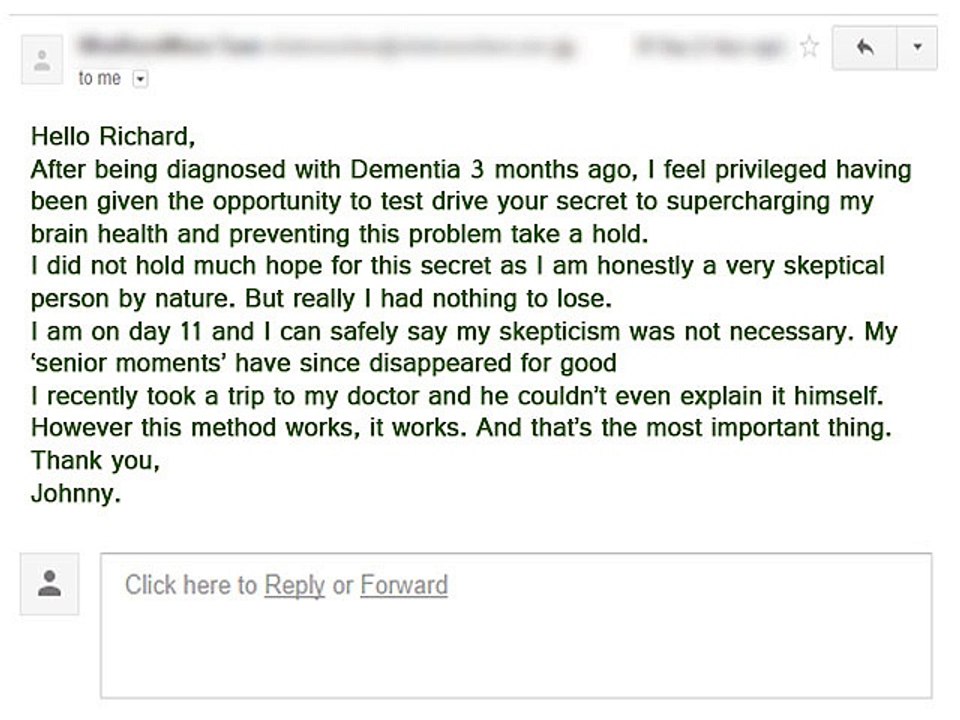Click the reply arrow button
The height and width of the screenshot is (720, 960).
[x=866, y=47]
